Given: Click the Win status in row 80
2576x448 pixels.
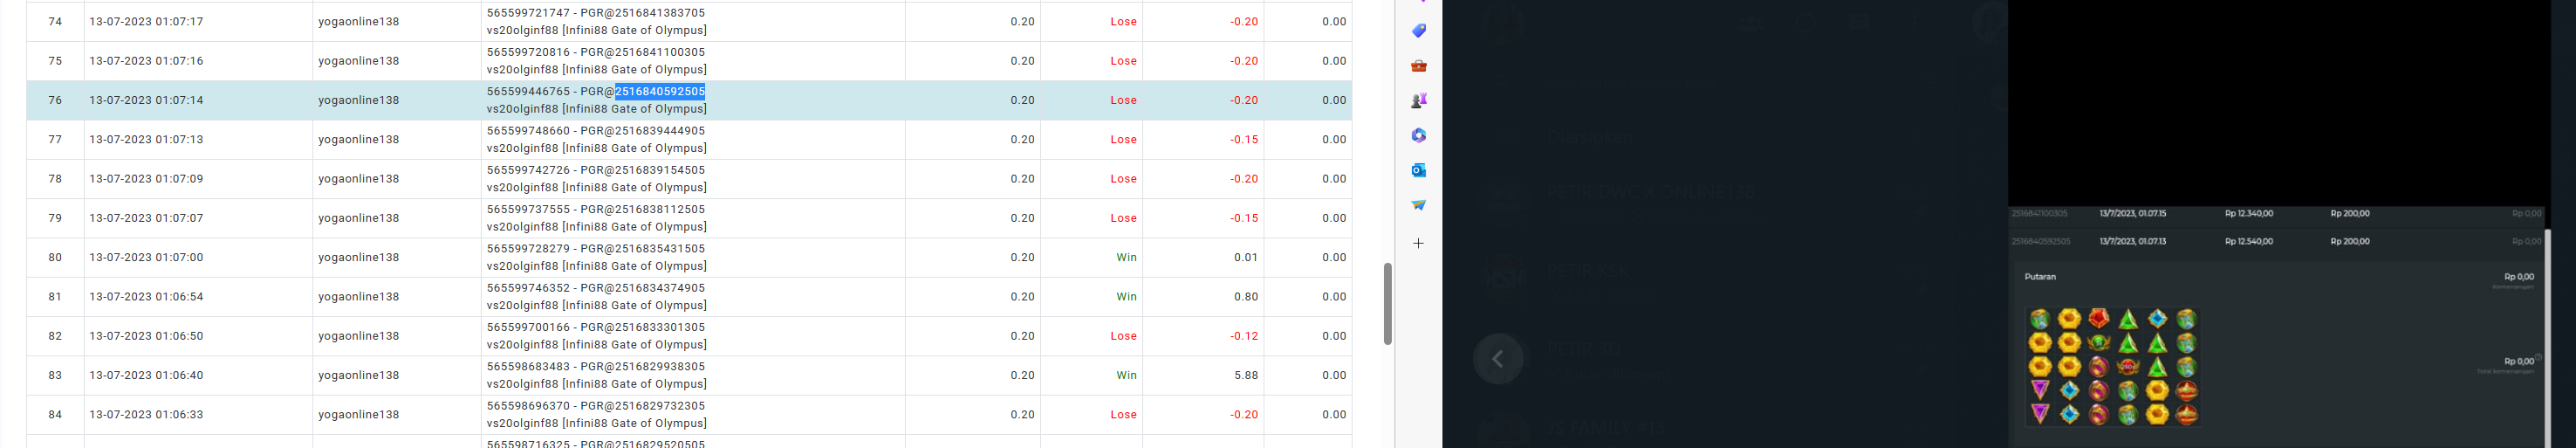Looking at the screenshot, I should tap(1126, 257).
